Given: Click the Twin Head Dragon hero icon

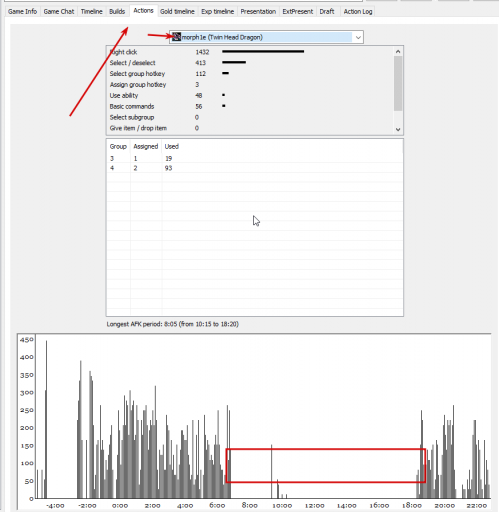Looking at the screenshot, I should [176, 37].
